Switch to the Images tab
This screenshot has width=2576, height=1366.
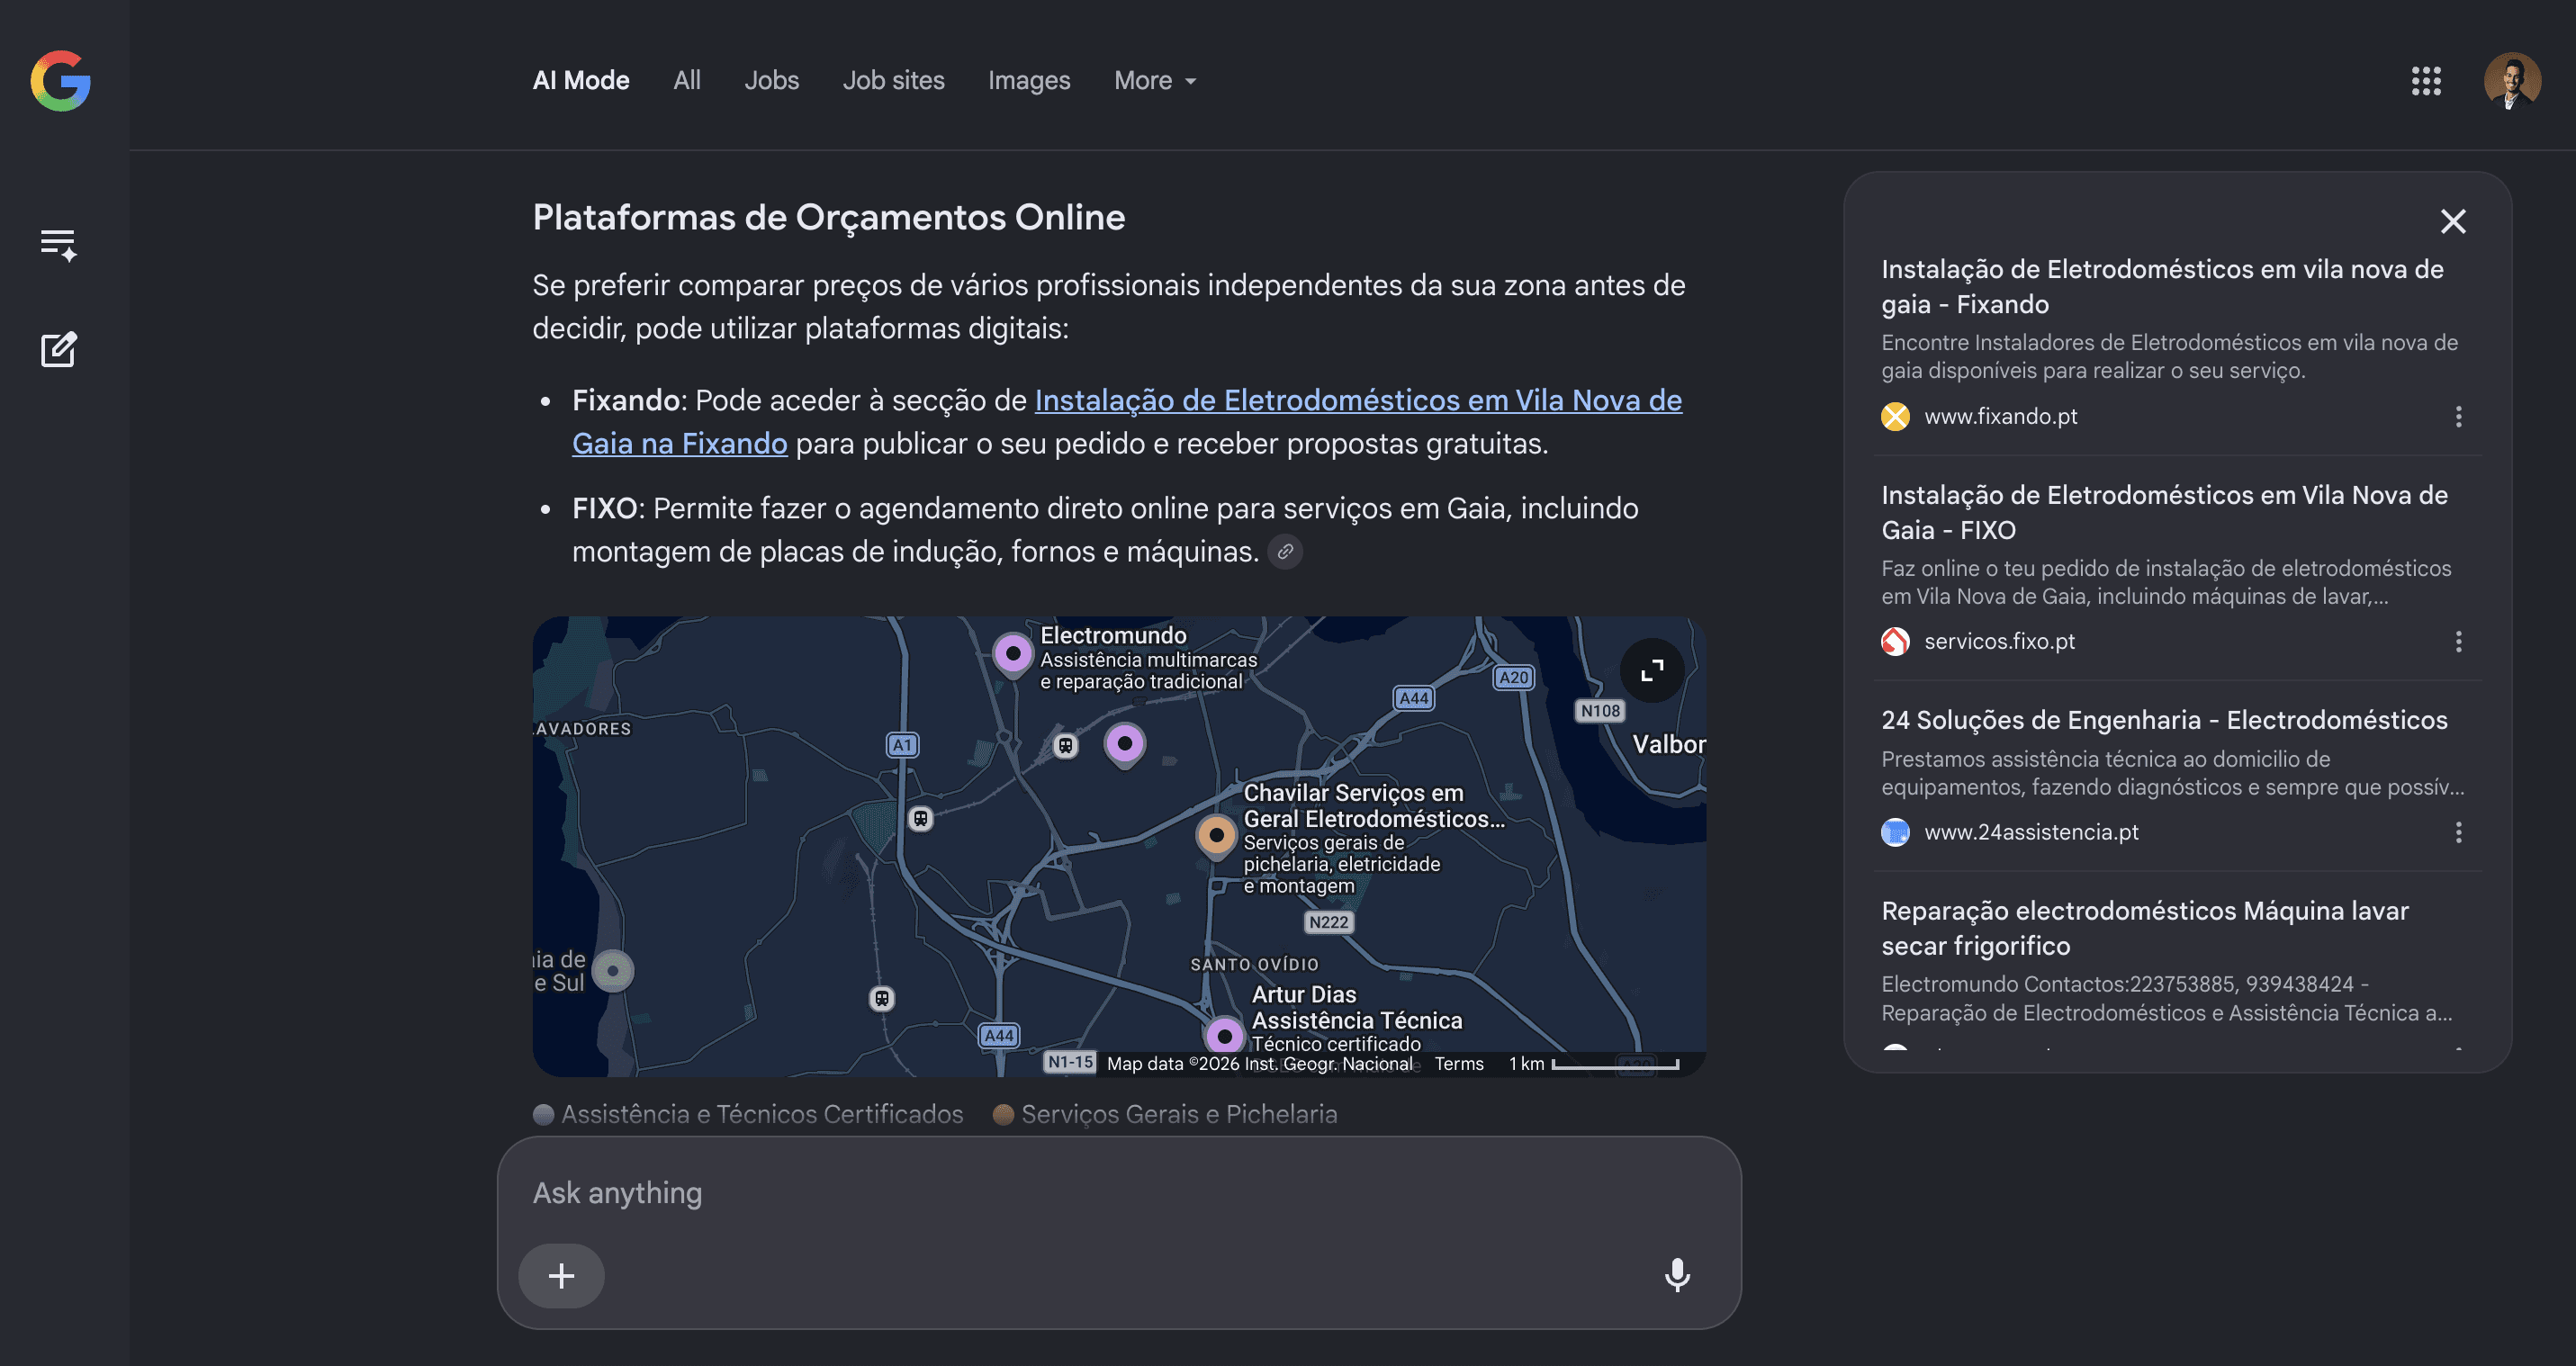(x=1029, y=81)
